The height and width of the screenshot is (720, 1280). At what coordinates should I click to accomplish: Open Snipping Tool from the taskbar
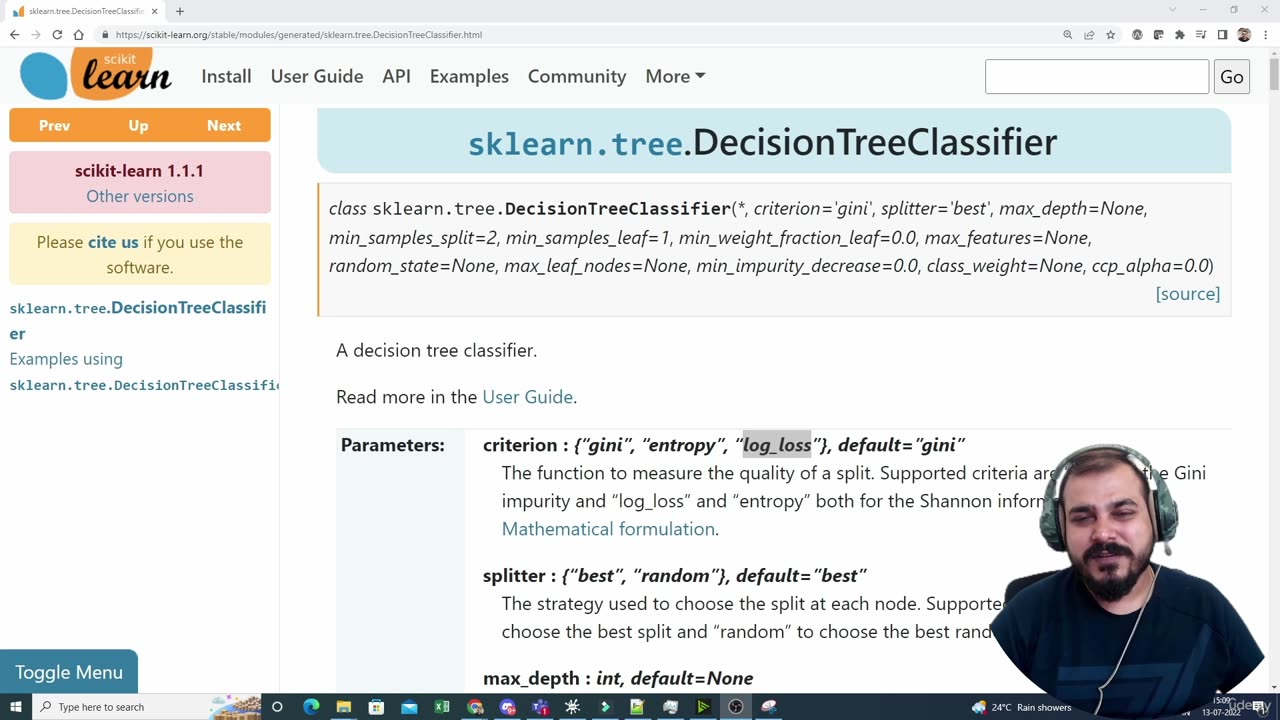(769, 707)
